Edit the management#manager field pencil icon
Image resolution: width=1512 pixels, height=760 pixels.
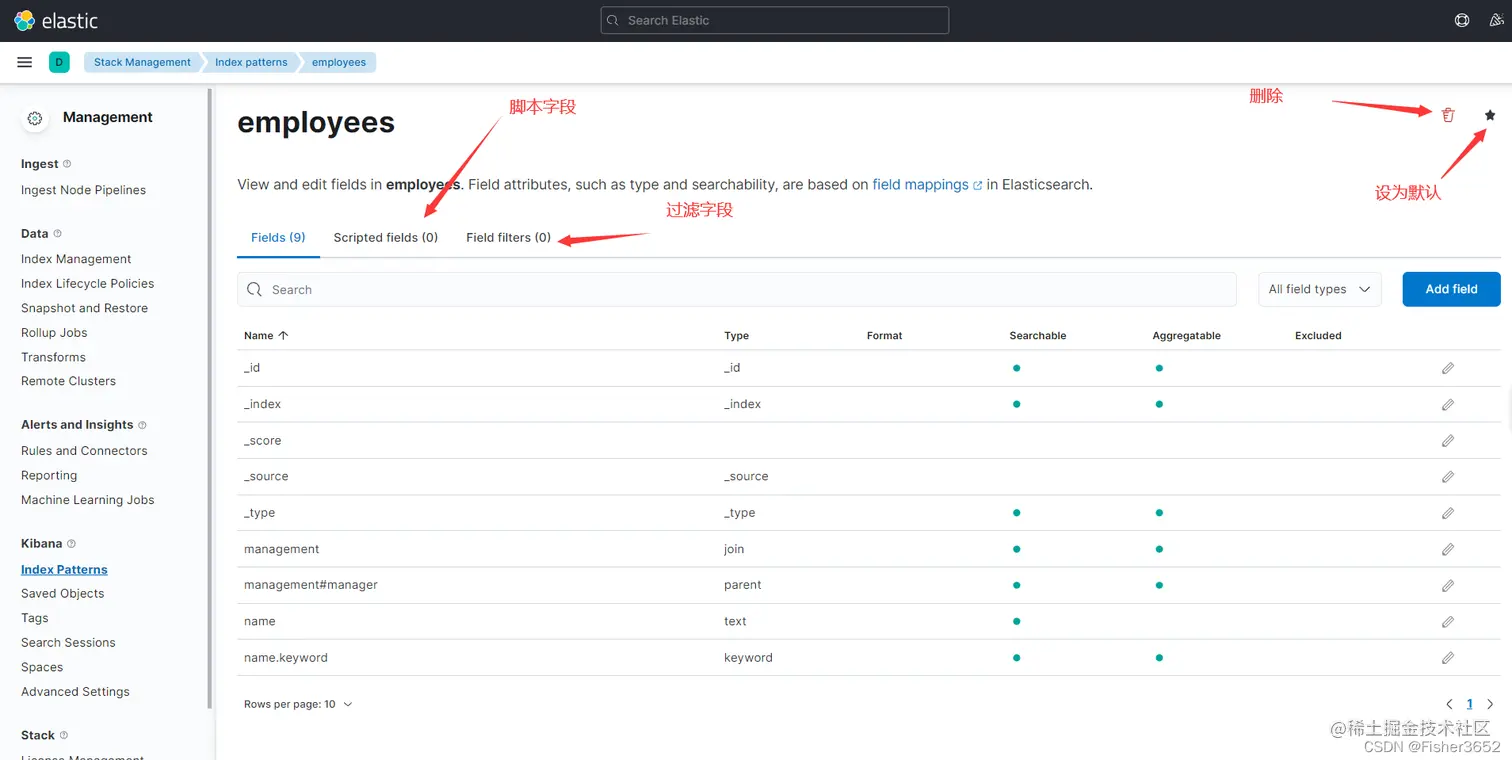point(1448,585)
